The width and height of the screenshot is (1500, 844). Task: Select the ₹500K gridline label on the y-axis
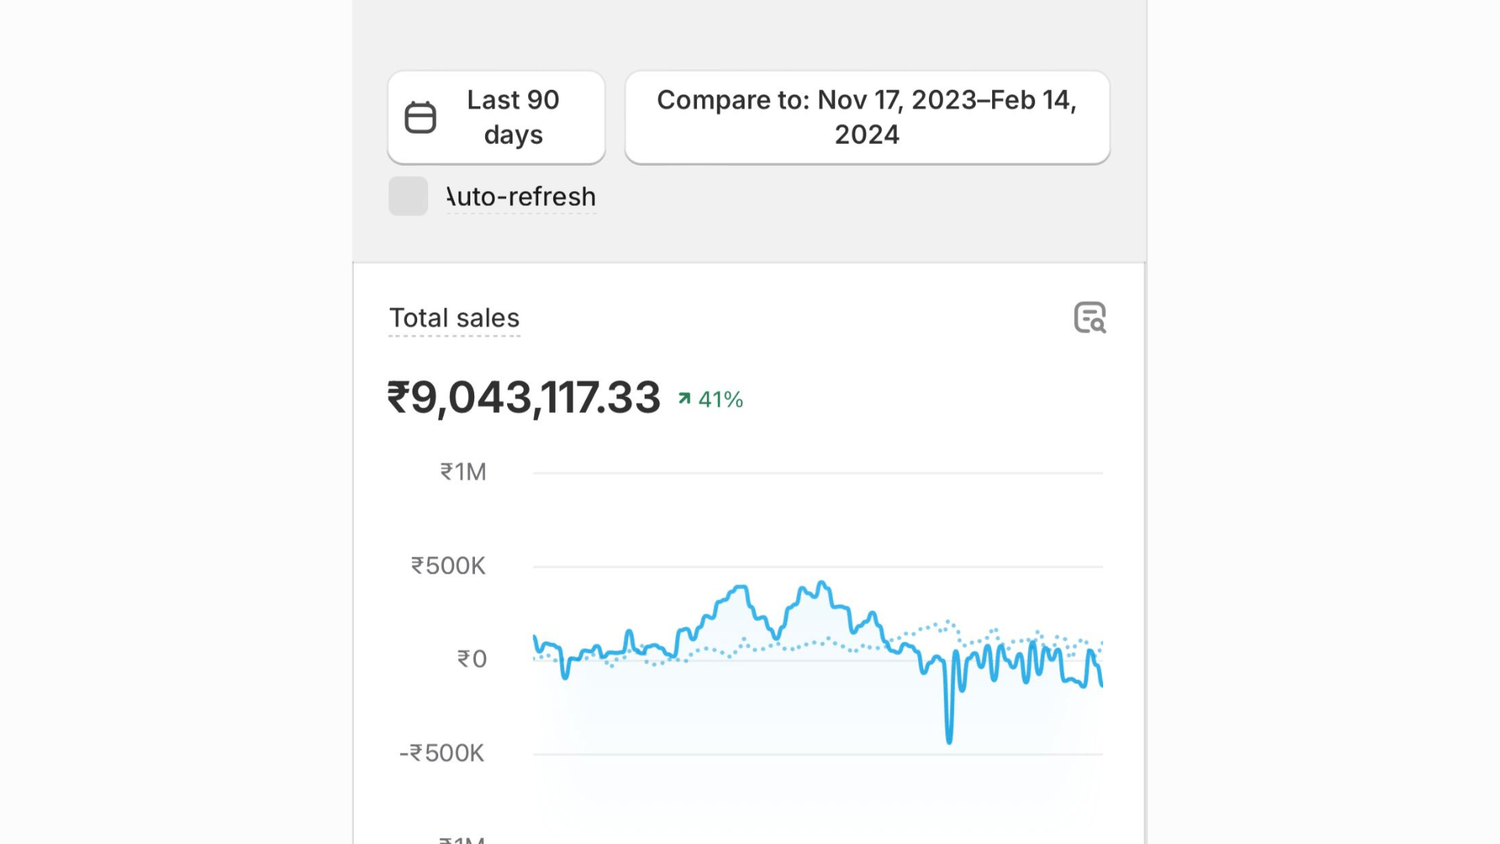tap(447, 565)
